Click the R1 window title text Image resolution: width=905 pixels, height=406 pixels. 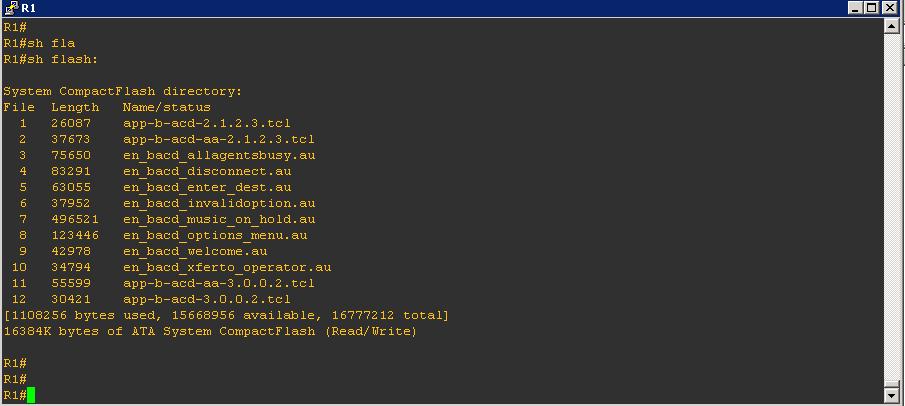pos(28,8)
